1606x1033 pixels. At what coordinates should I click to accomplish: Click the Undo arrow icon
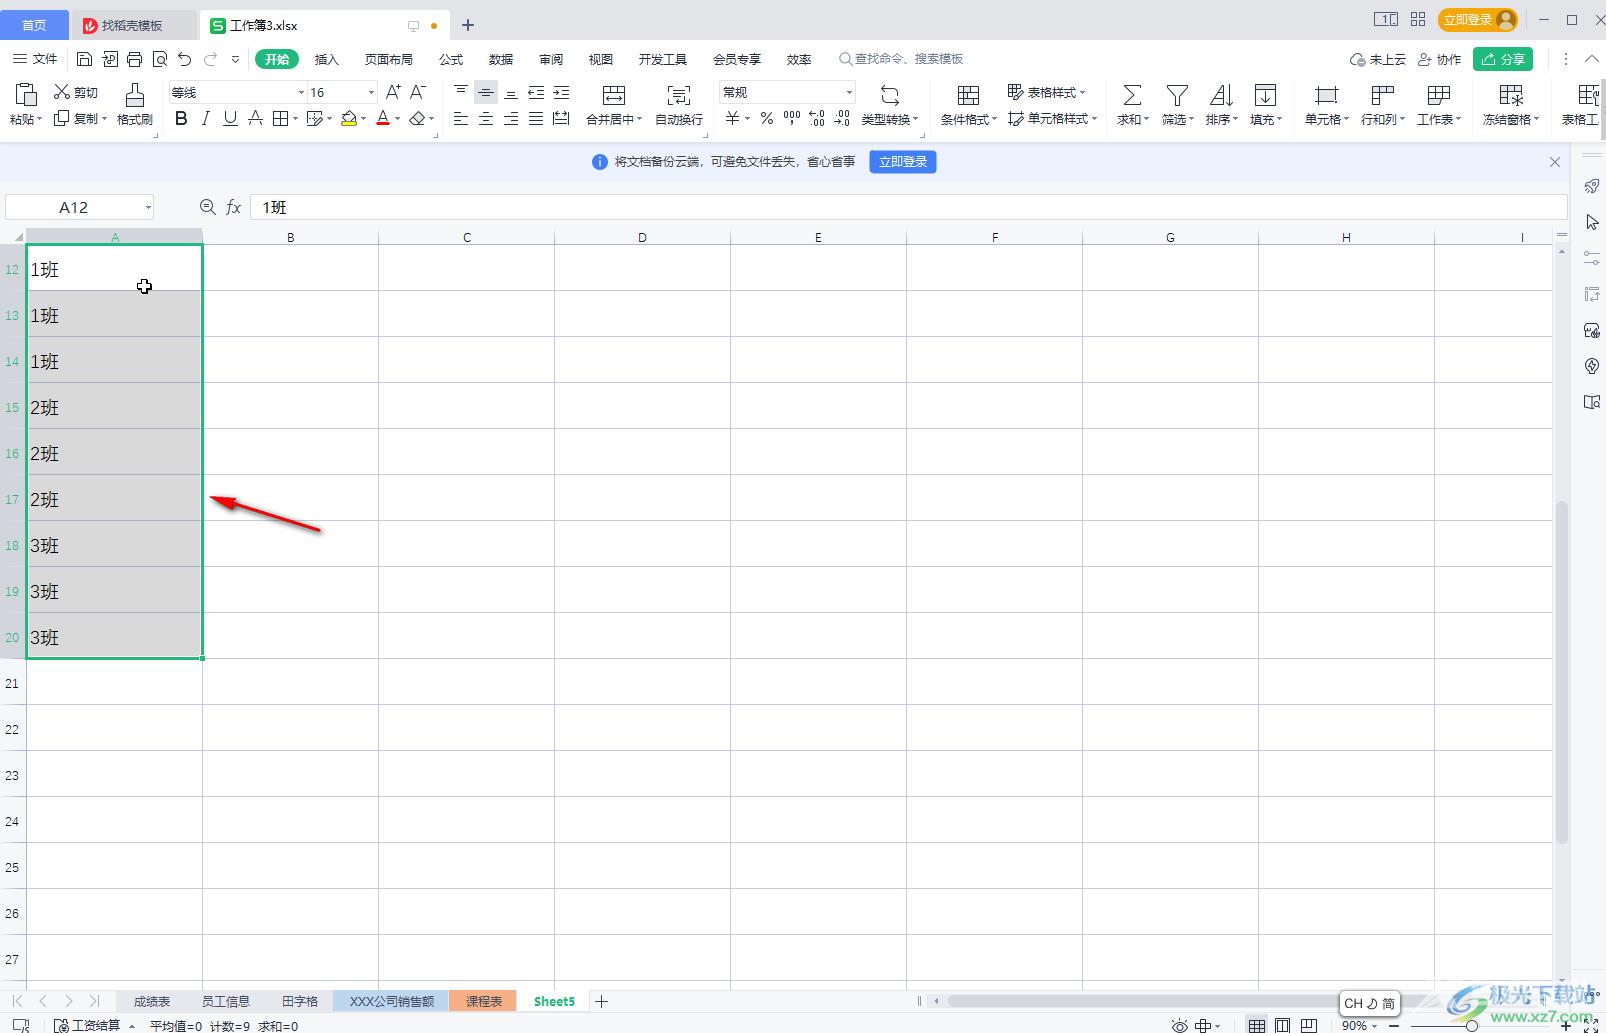185,59
